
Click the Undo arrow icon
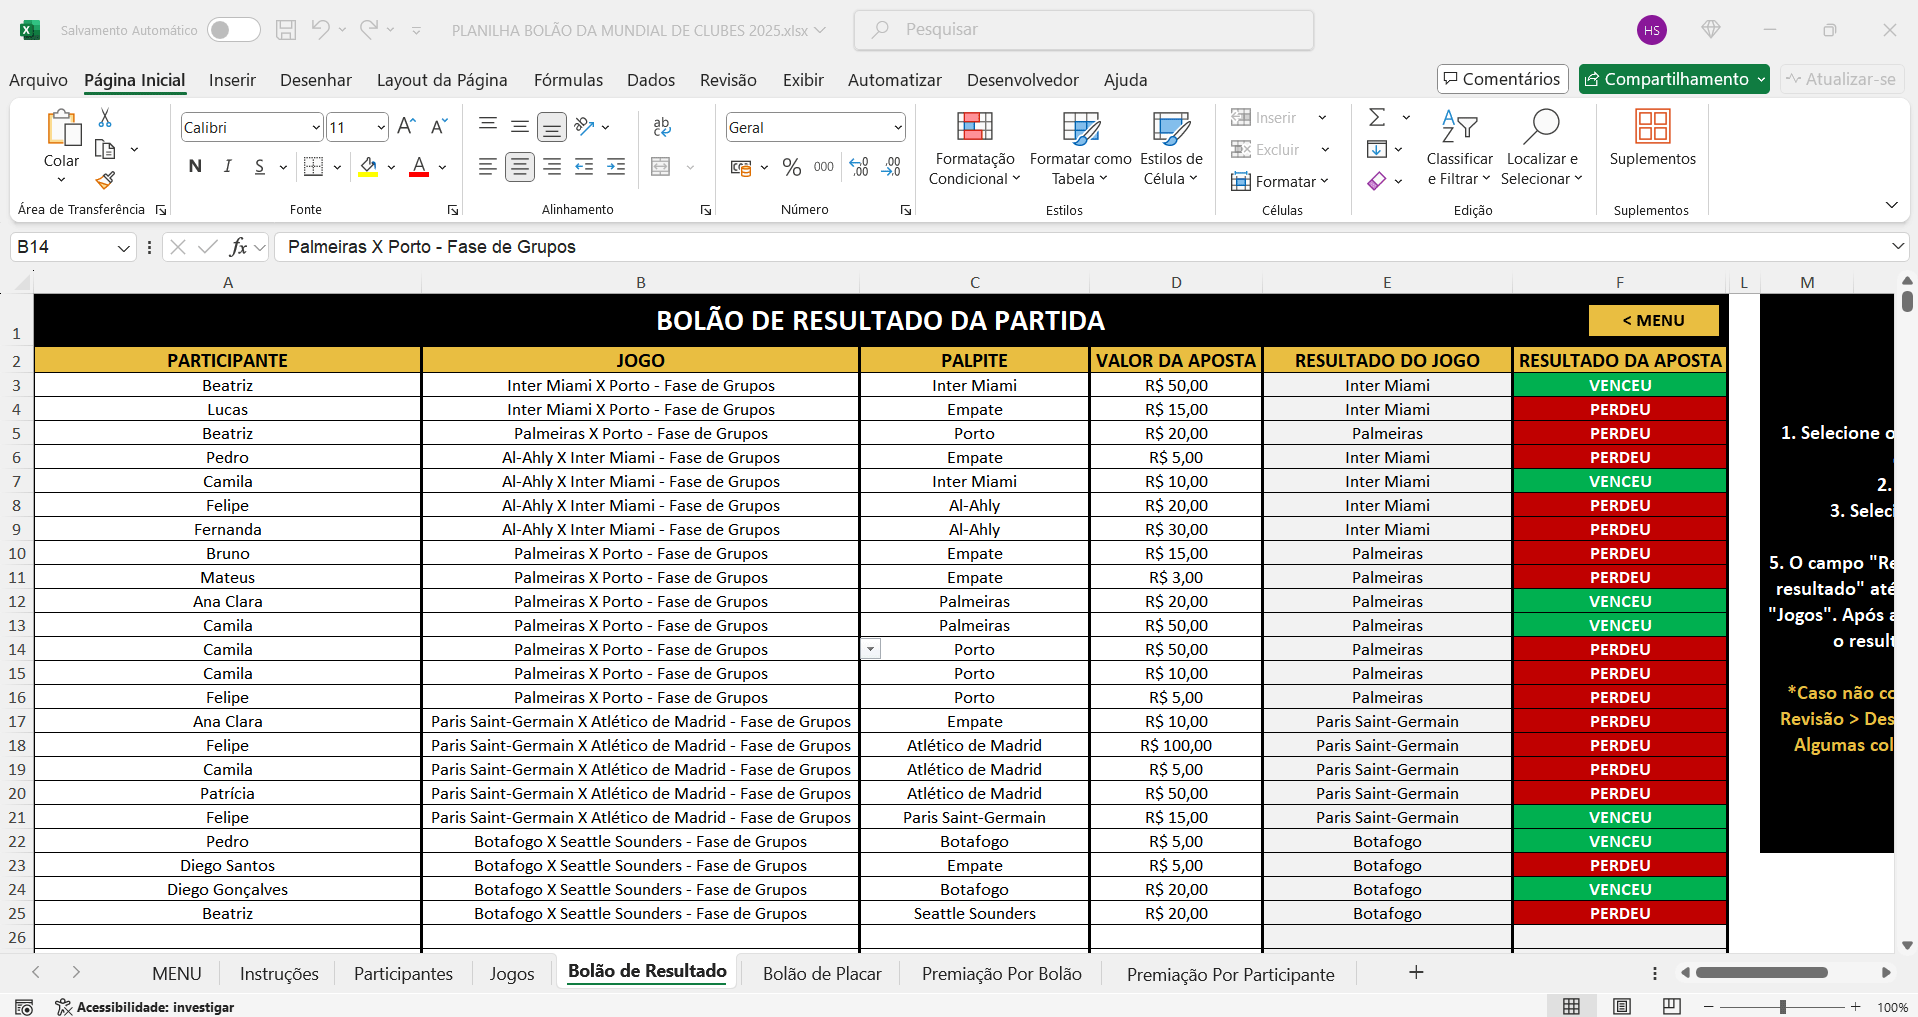click(320, 29)
